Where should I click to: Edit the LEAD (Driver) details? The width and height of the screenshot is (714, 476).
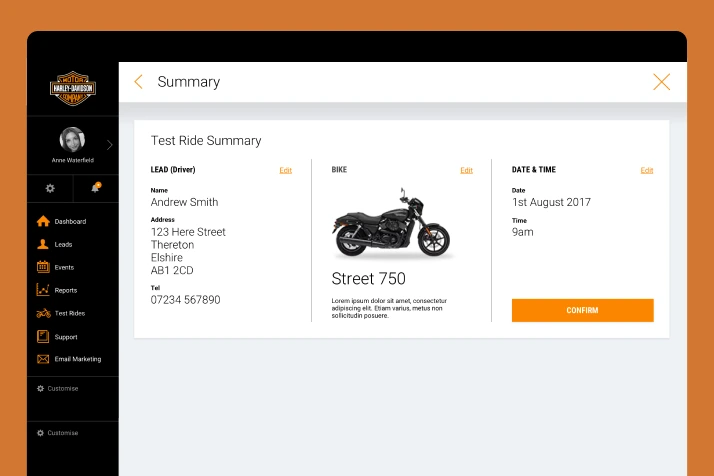click(x=286, y=170)
